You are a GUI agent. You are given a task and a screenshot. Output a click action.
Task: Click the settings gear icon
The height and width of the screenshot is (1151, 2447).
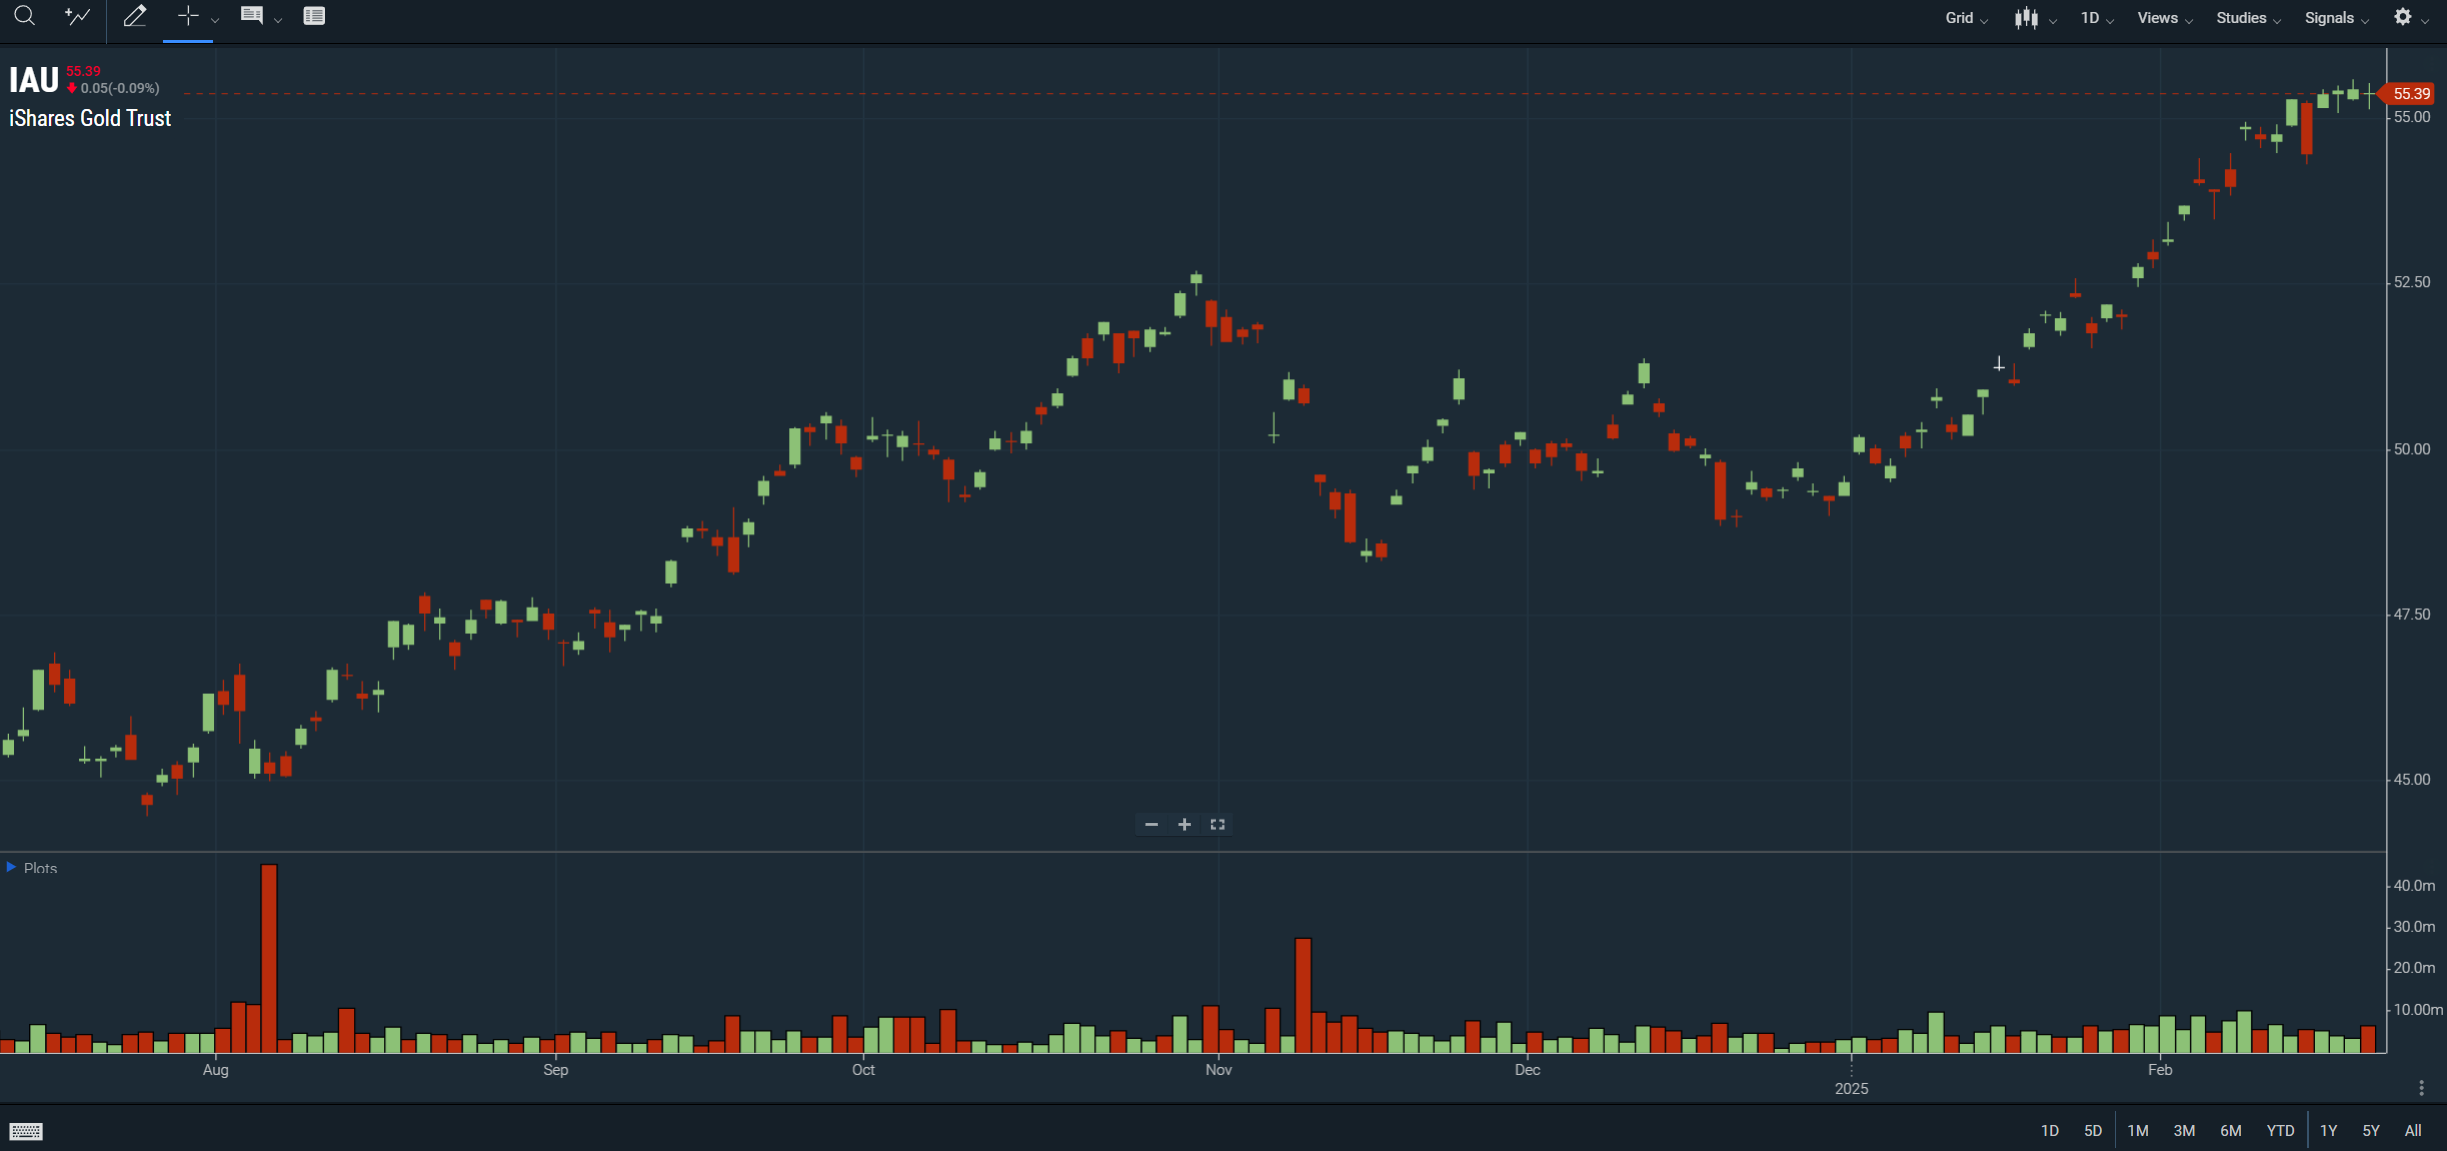2402,17
